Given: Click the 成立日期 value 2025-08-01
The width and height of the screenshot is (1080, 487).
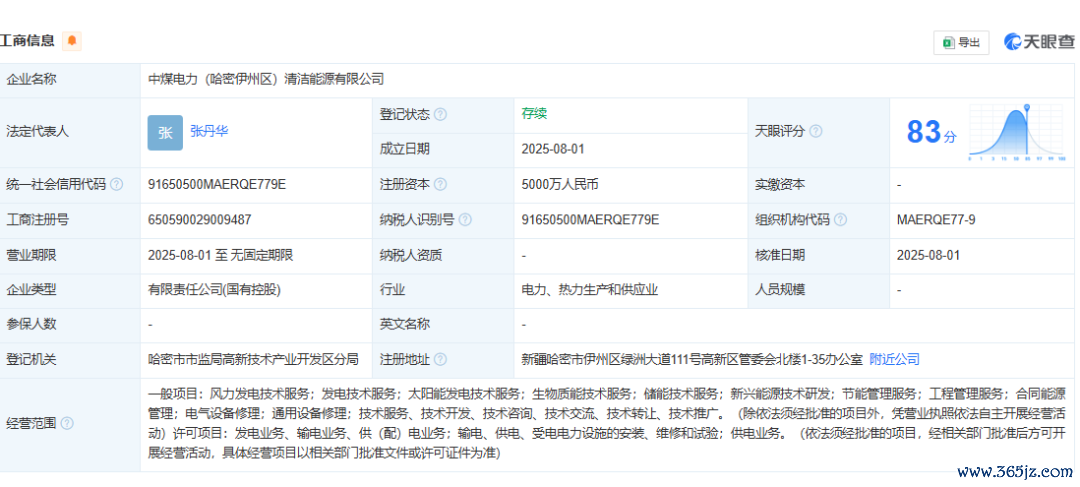Looking at the screenshot, I should coord(553,149).
